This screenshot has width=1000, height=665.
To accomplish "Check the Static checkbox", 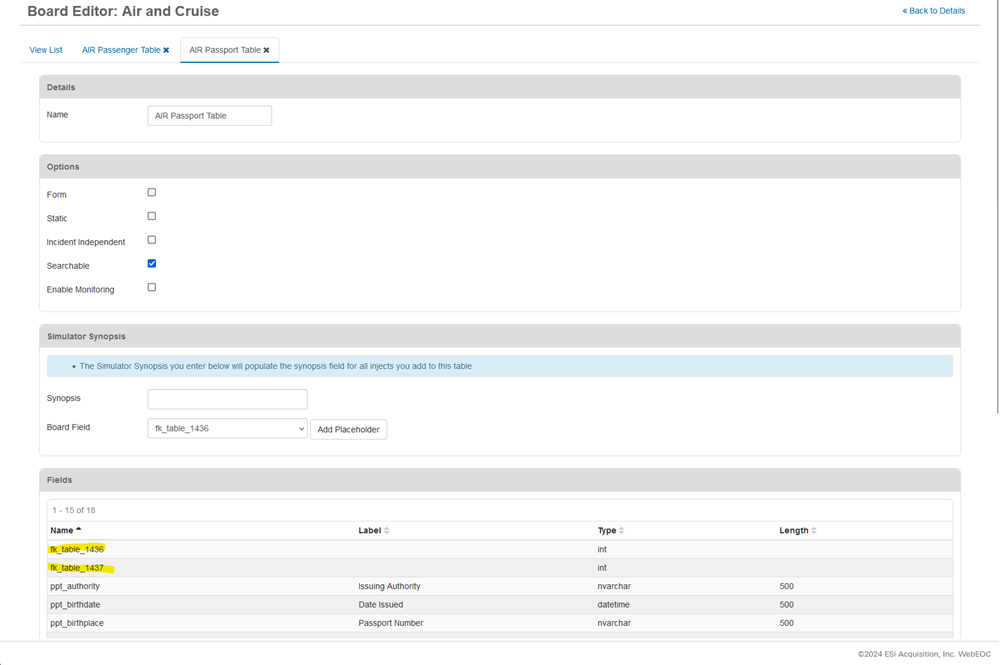I will click(151, 215).
